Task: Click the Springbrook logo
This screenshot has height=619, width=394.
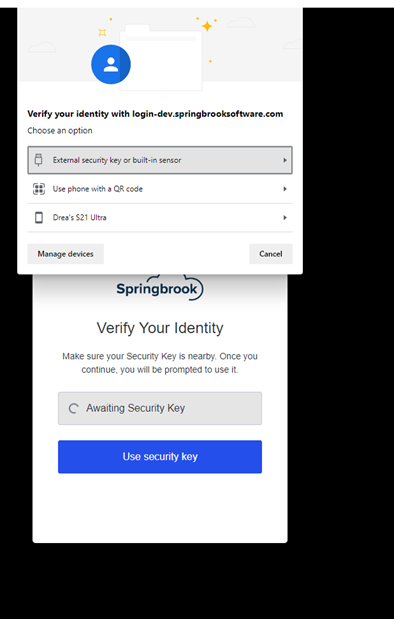Action: click(x=159, y=288)
